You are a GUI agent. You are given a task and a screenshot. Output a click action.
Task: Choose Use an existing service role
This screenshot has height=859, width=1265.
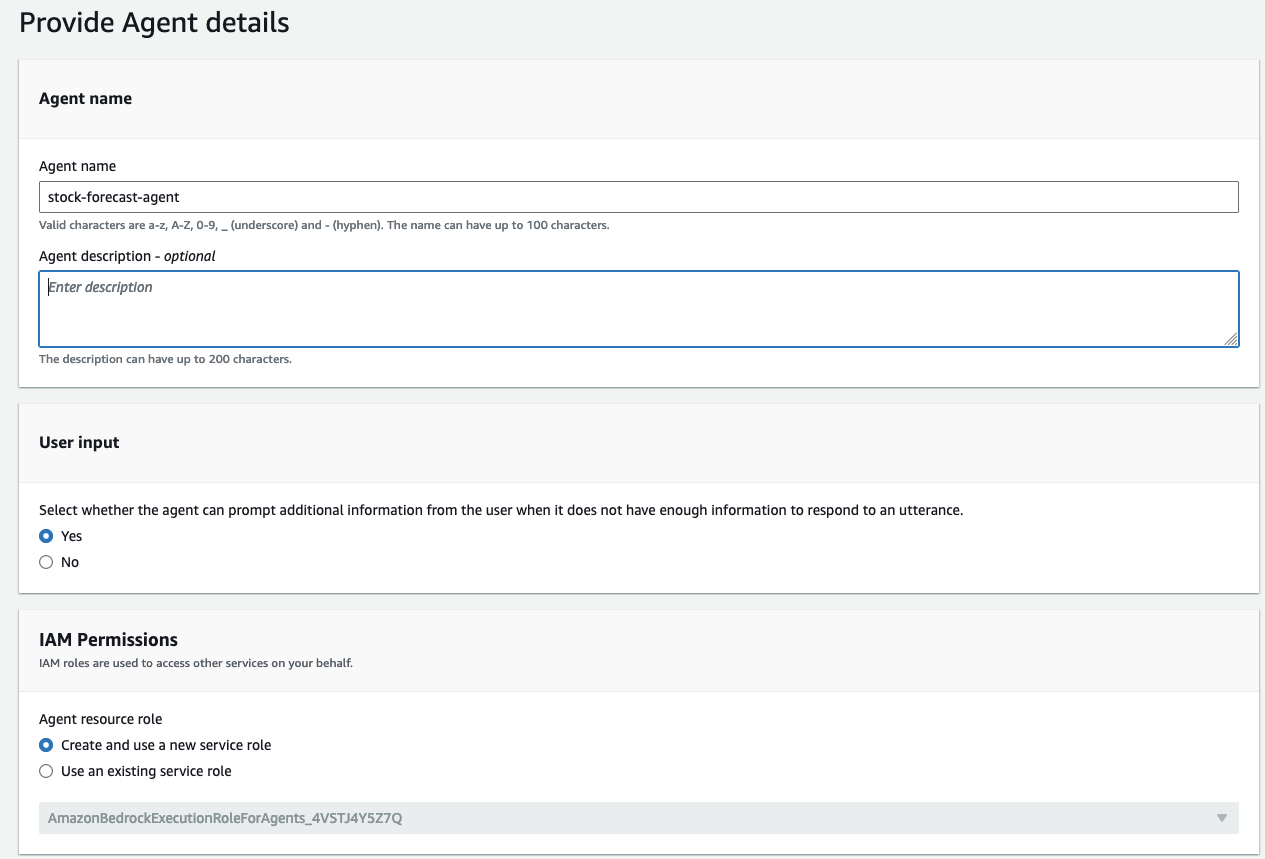pos(45,770)
